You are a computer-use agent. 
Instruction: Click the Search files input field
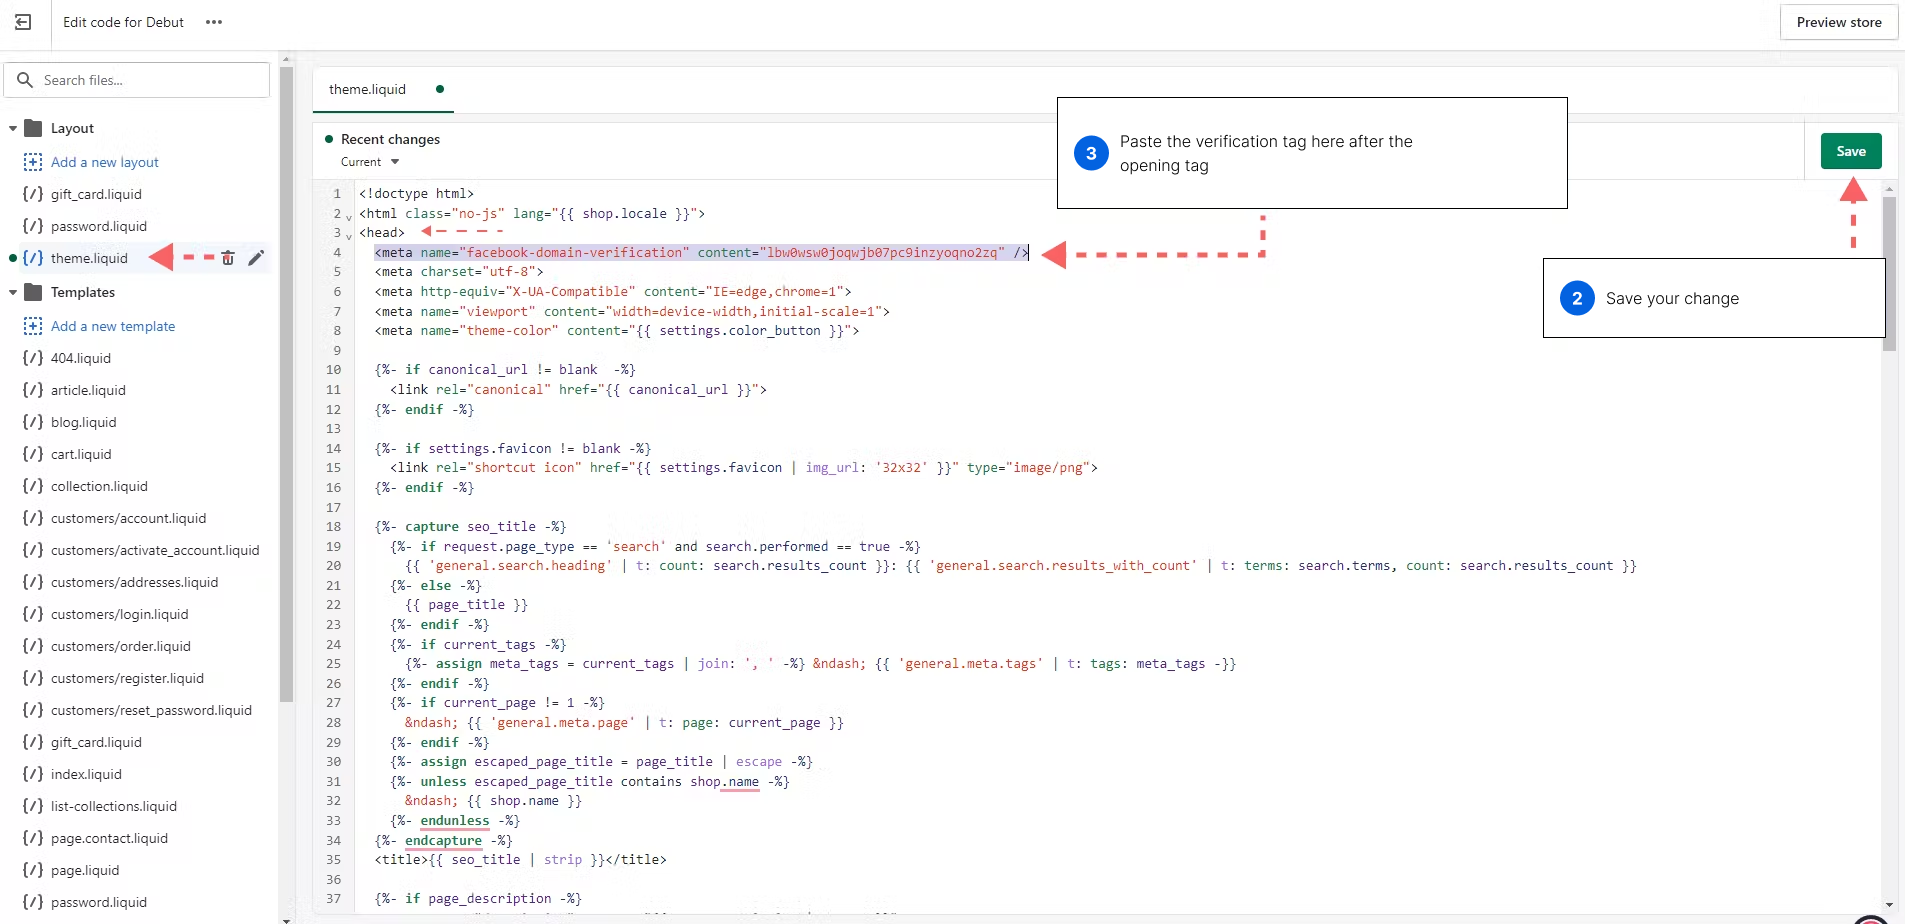tap(137, 80)
